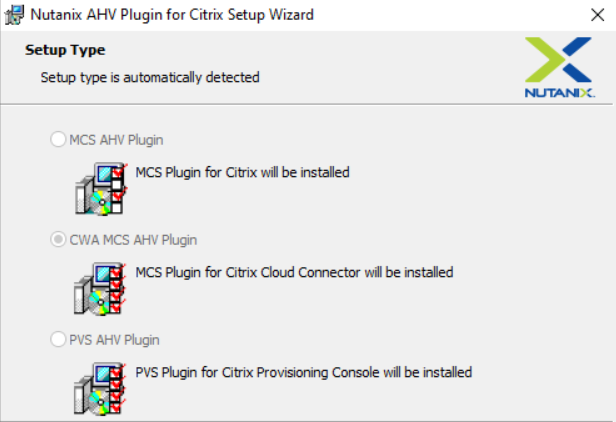Pick the PVS AHV Plugin radio button
This screenshot has height=422, width=616.
58,340
